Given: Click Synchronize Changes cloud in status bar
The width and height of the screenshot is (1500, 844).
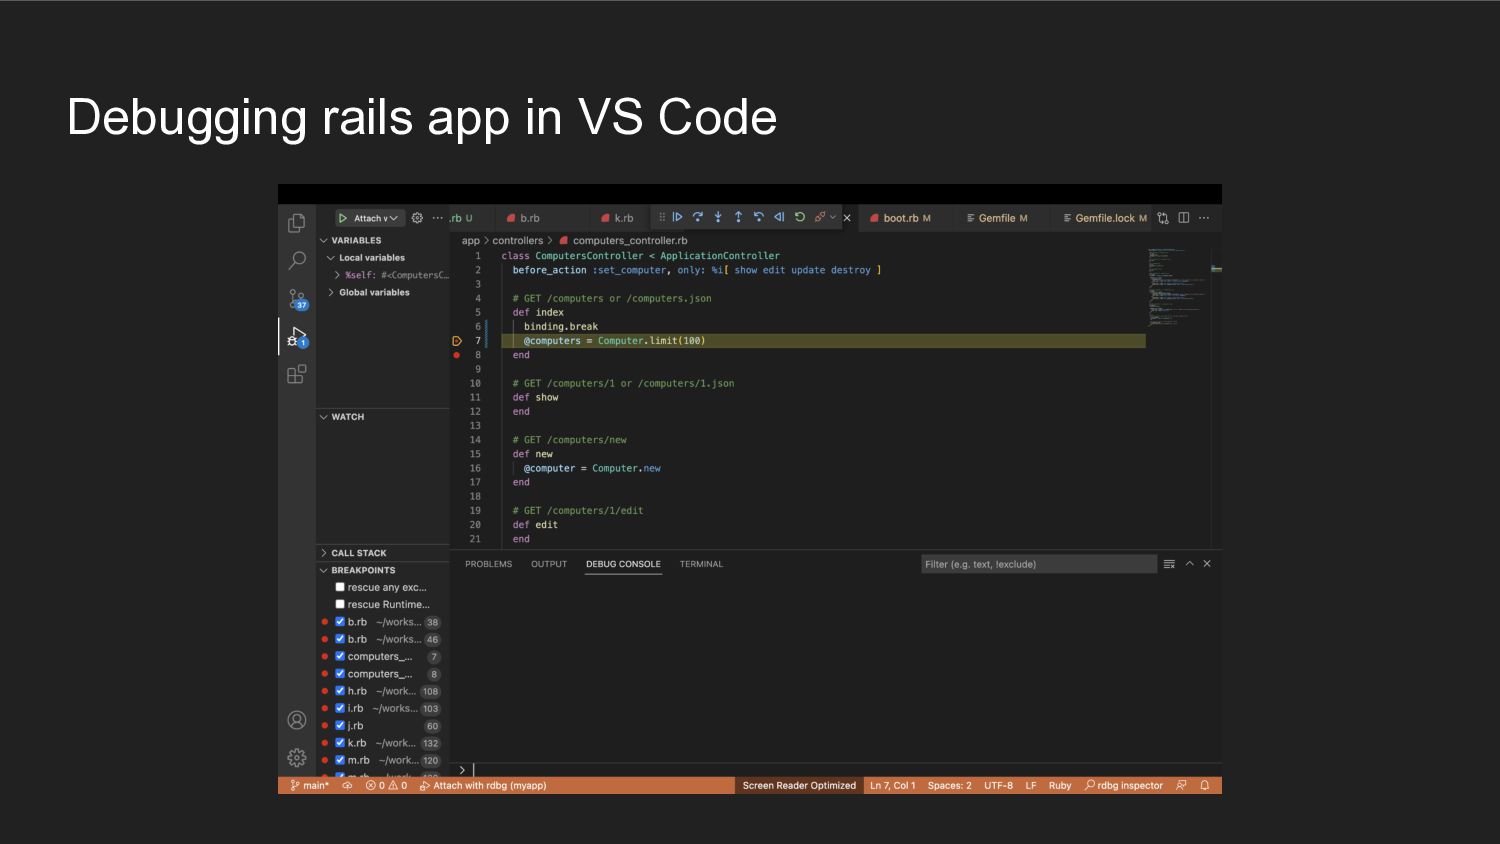Looking at the screenshot, I should [347, 786].
